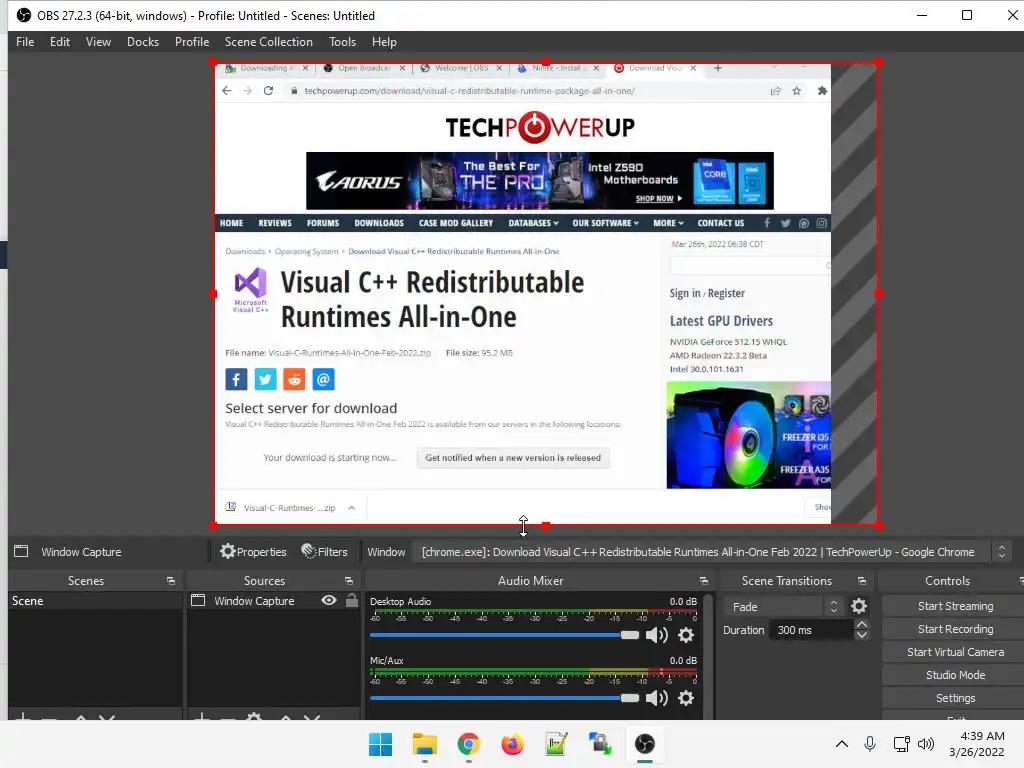The height and width of the screenshot is (768, 1024).
Task: Adjust the Mic/Aux volume slider
Action: click(504, 698)
